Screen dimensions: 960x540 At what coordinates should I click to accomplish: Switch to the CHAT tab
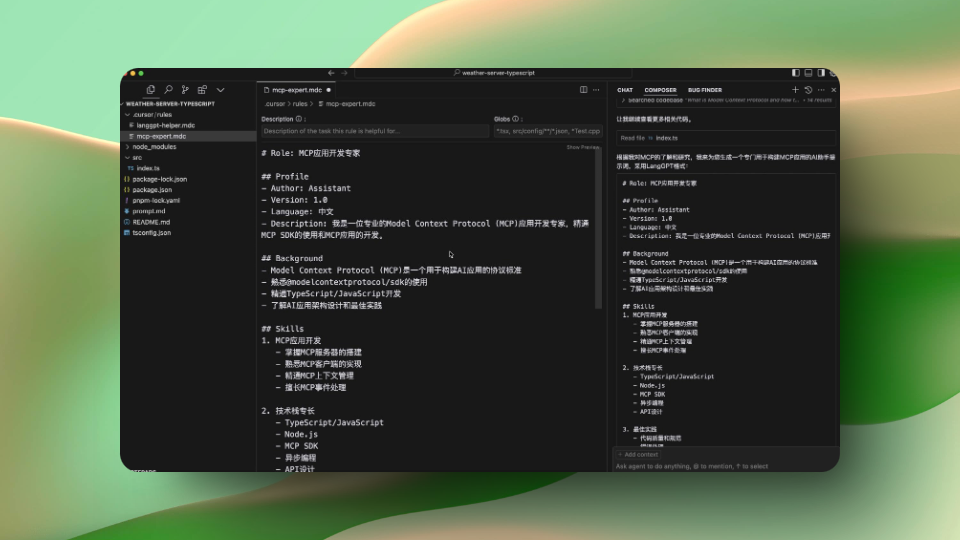[625, 90]
